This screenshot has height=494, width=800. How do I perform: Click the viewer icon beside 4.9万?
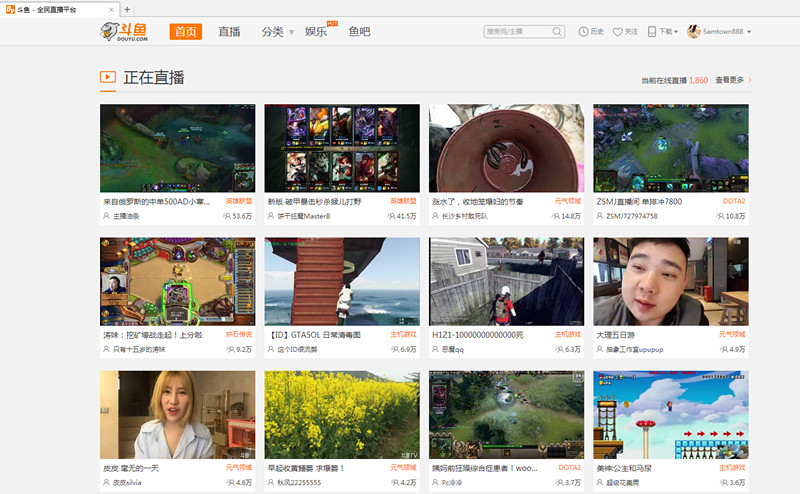724,349
